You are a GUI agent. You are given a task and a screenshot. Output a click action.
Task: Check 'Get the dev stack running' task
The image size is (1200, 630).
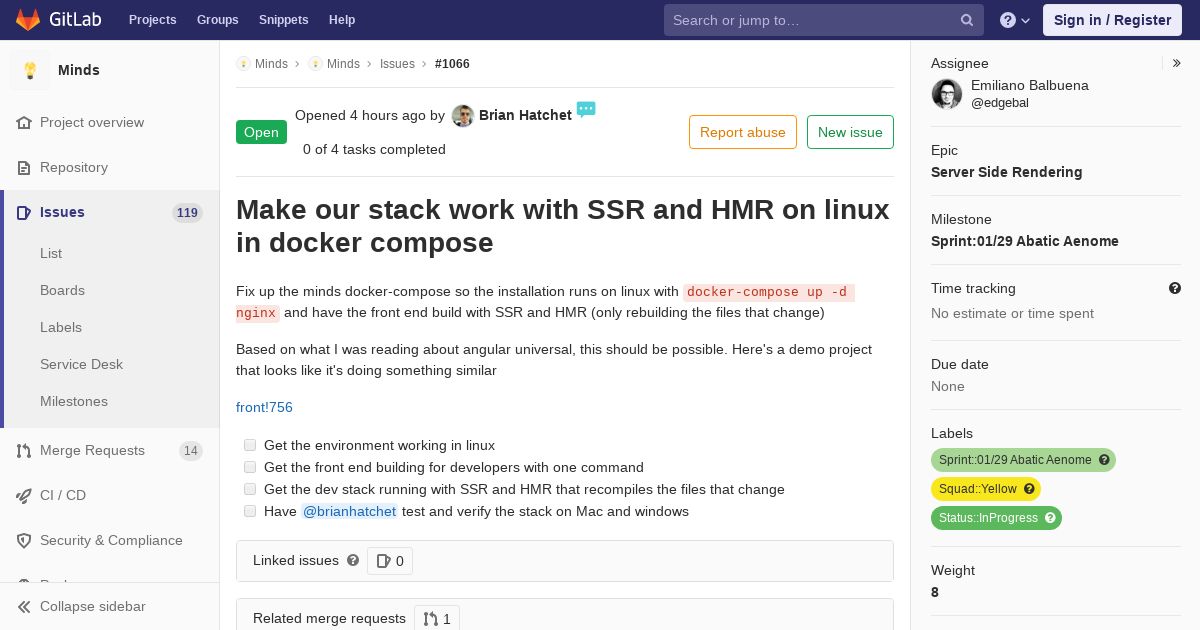click(250, 489)
